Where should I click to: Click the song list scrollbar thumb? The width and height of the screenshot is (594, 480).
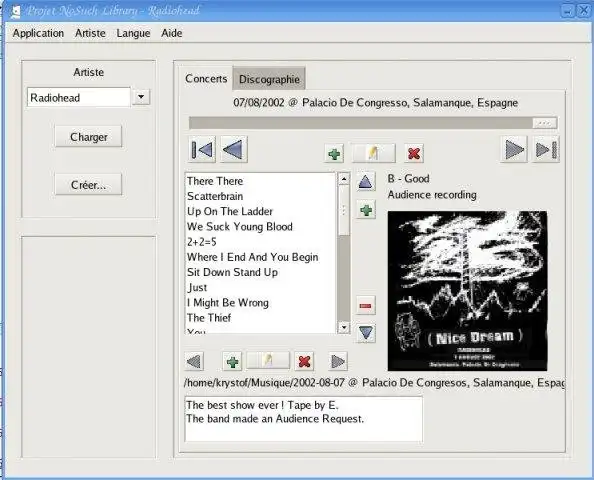point(344,210)
